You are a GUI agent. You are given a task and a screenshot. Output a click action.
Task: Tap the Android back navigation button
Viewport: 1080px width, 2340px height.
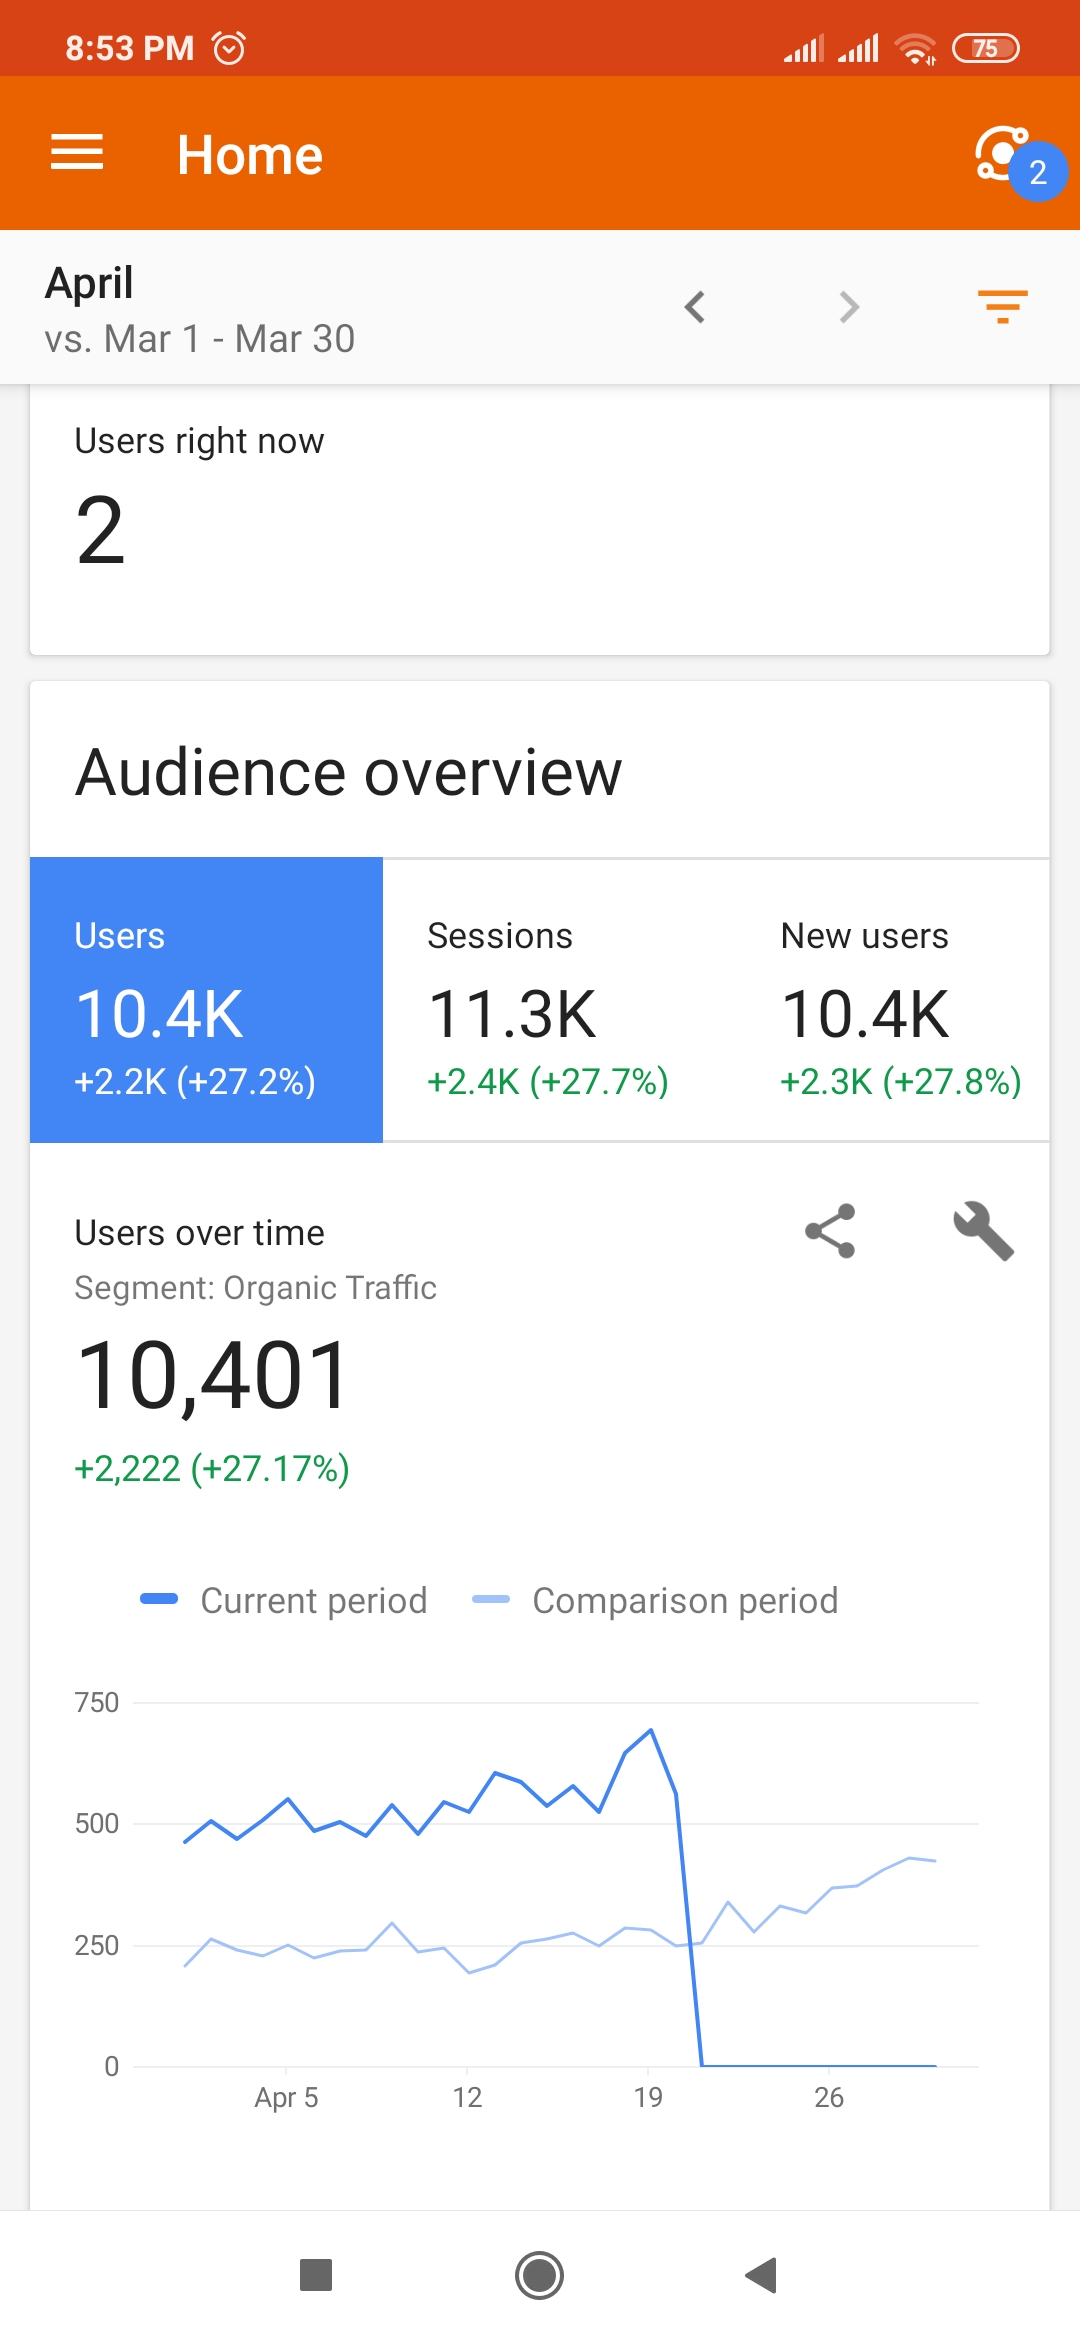pyautogui.click(x=762, y=2275)
